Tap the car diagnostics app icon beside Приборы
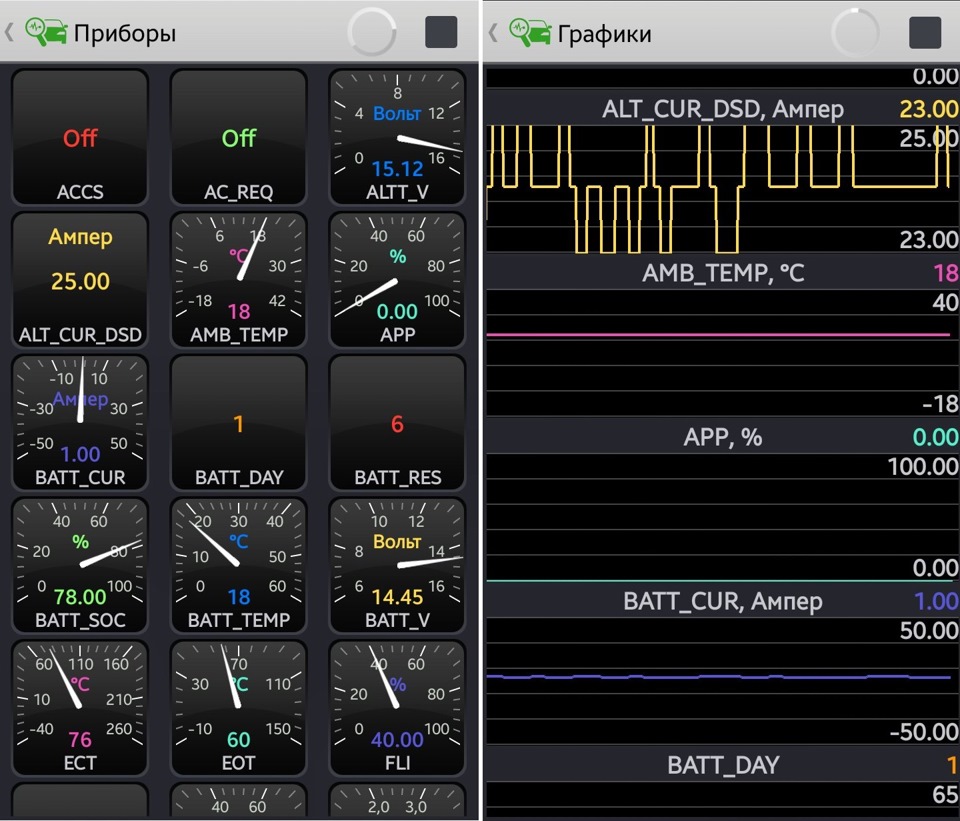Viewport: 960px width, 821px height. coord(46,32)
